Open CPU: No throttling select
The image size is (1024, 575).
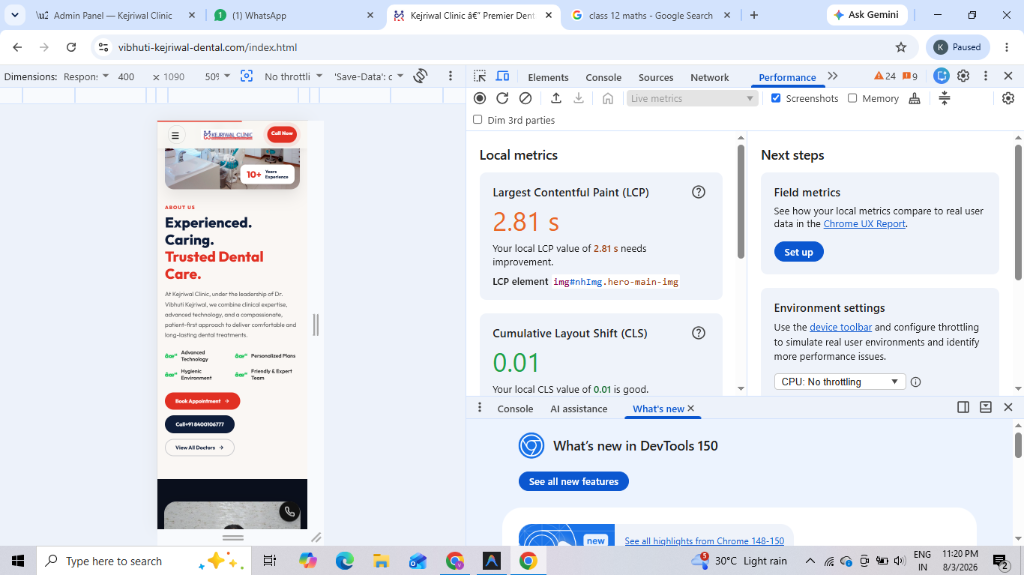click(x=839, y=382)
